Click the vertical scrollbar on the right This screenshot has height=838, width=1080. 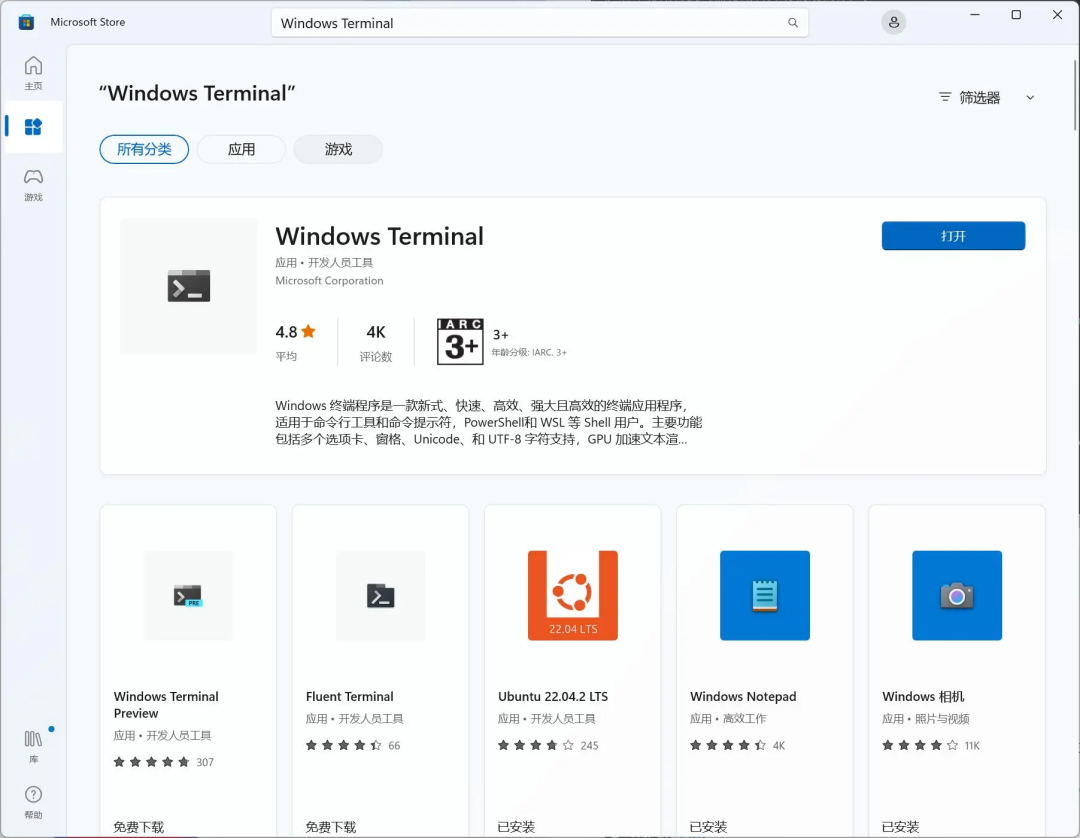(1075, 95)
